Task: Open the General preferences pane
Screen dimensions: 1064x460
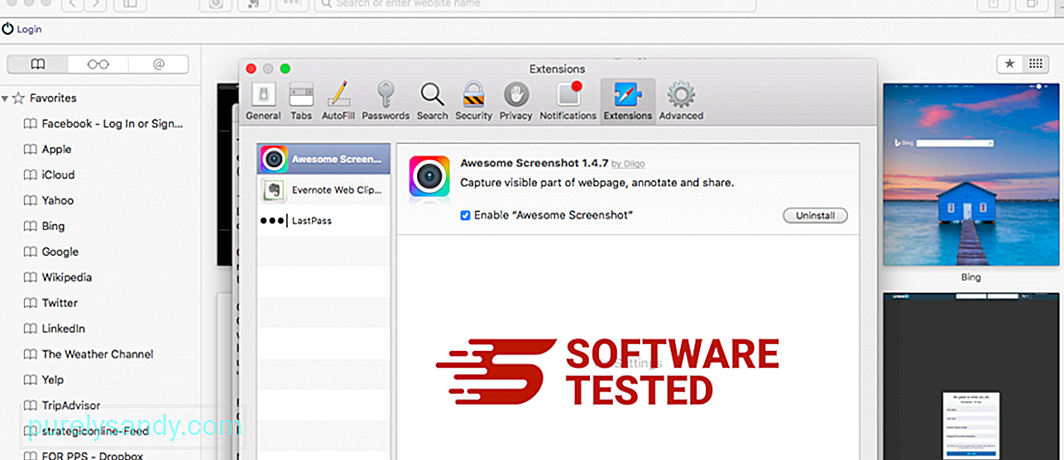Action: [x=263, y=100]
